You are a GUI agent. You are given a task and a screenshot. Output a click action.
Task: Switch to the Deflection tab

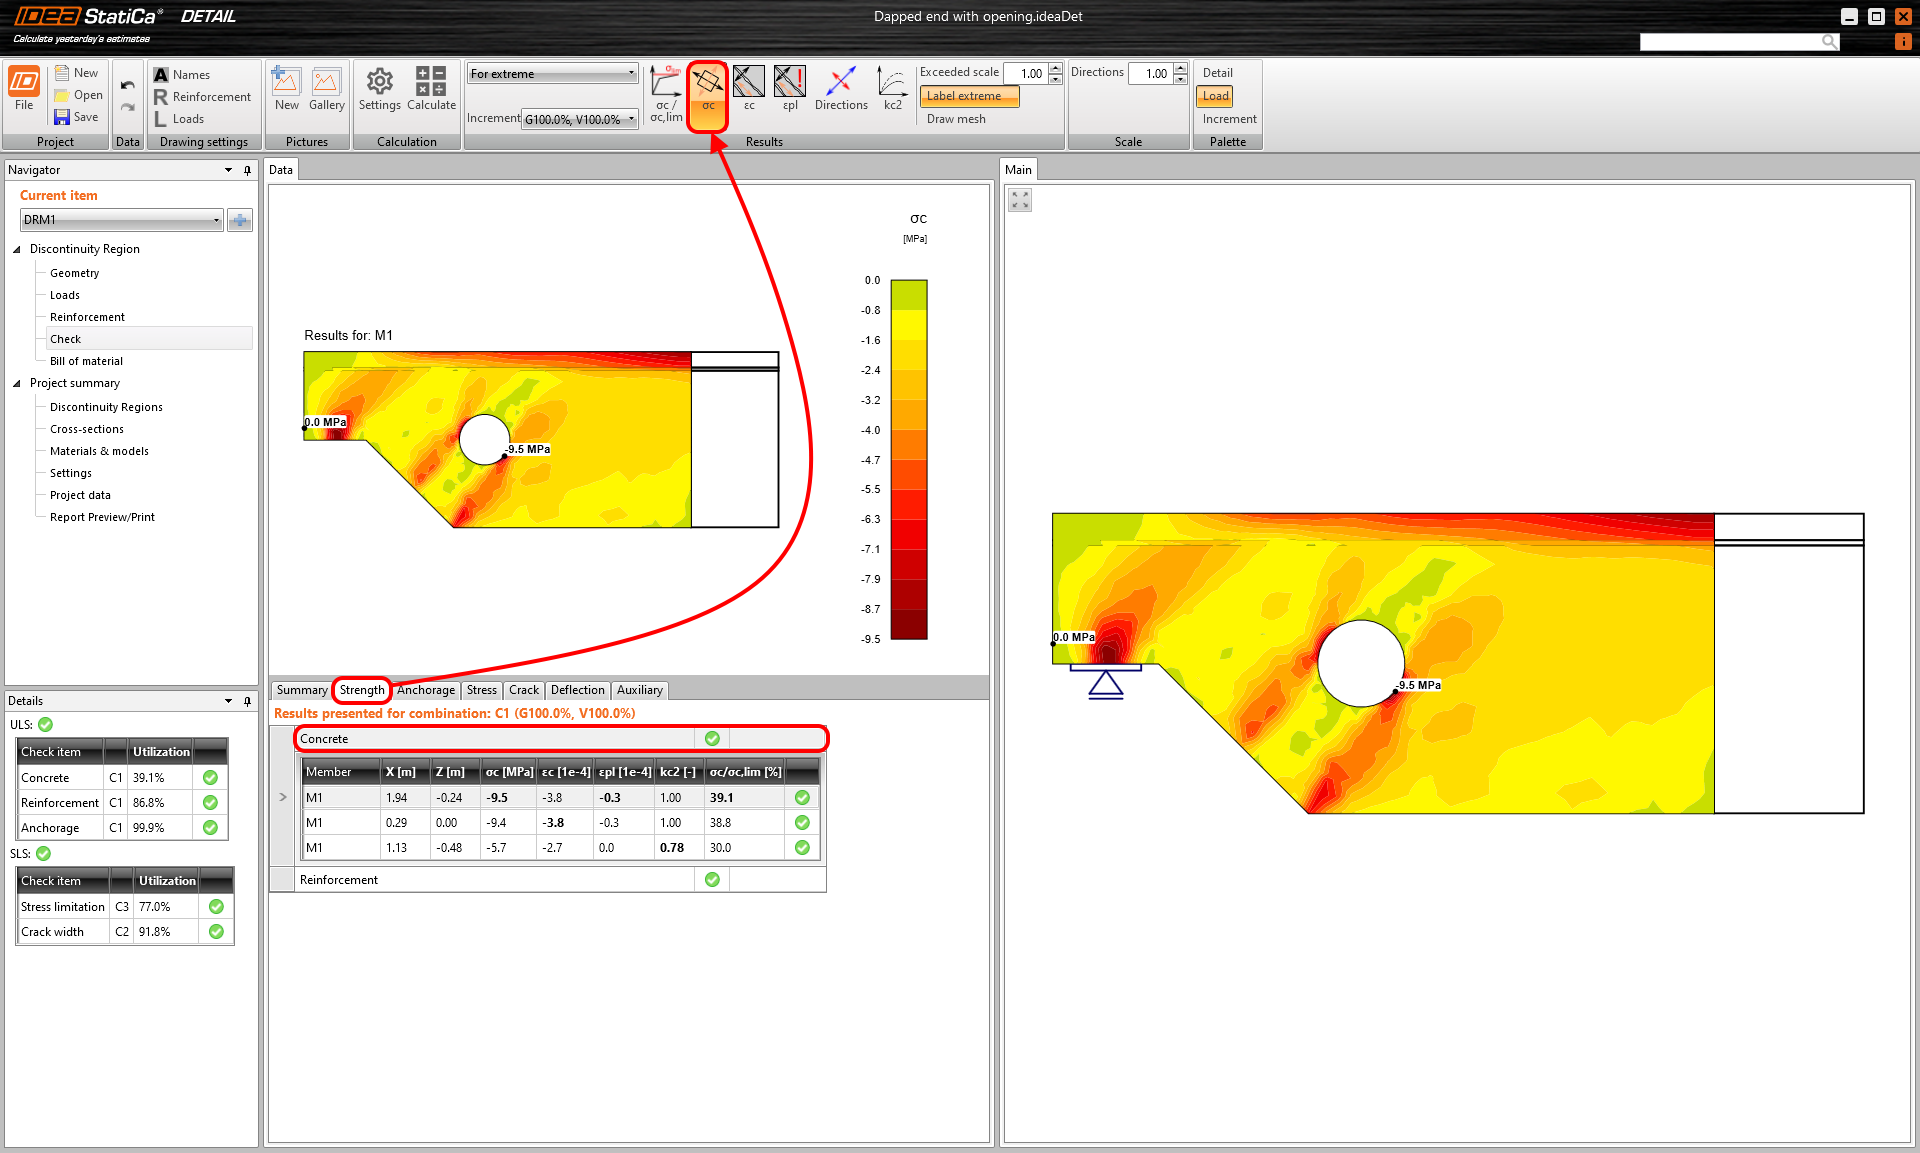(577, 690)
